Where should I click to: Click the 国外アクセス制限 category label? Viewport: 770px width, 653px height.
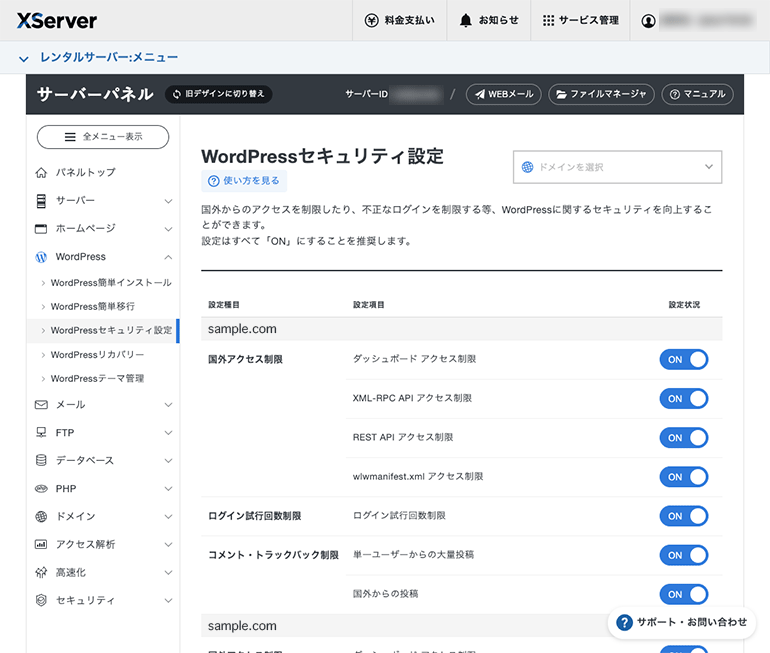(x=246, y=359)
